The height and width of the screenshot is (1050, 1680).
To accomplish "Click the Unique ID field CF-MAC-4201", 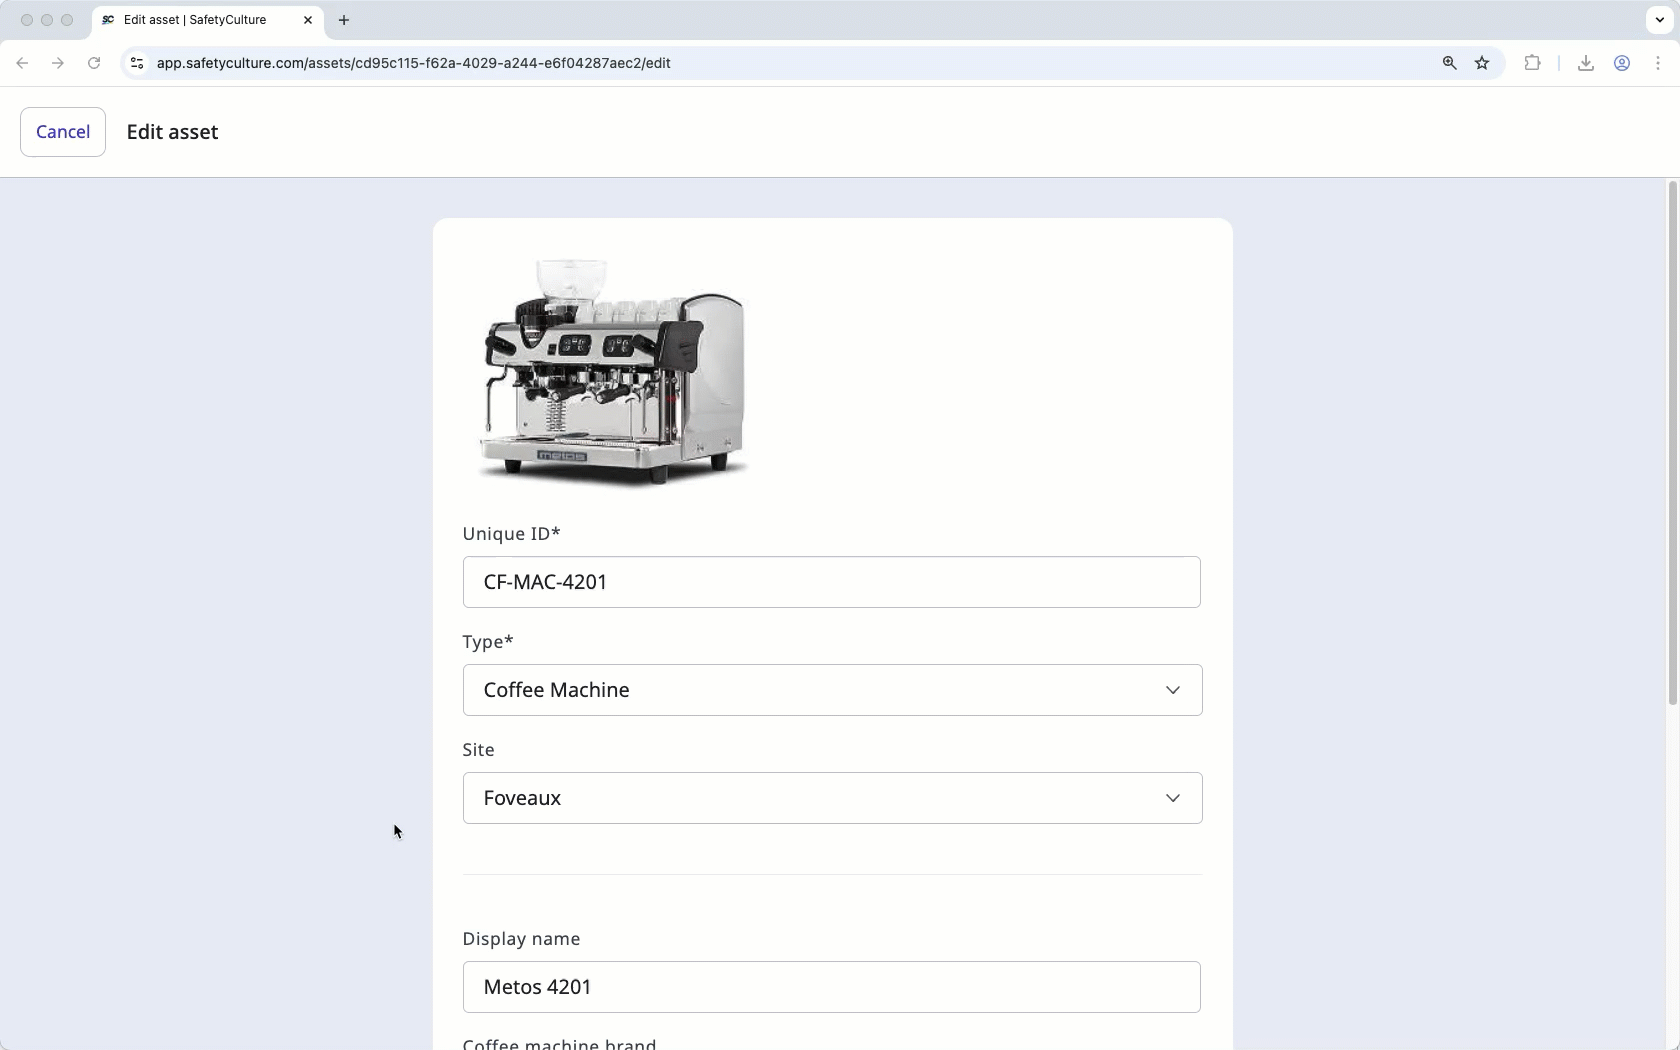I will point(831,582).
